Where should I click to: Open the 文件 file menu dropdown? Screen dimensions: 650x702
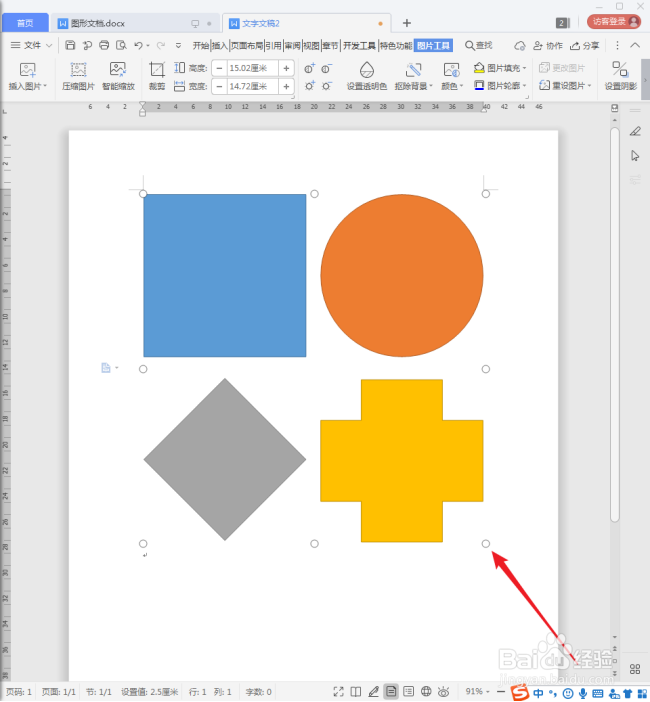[31, 45]
